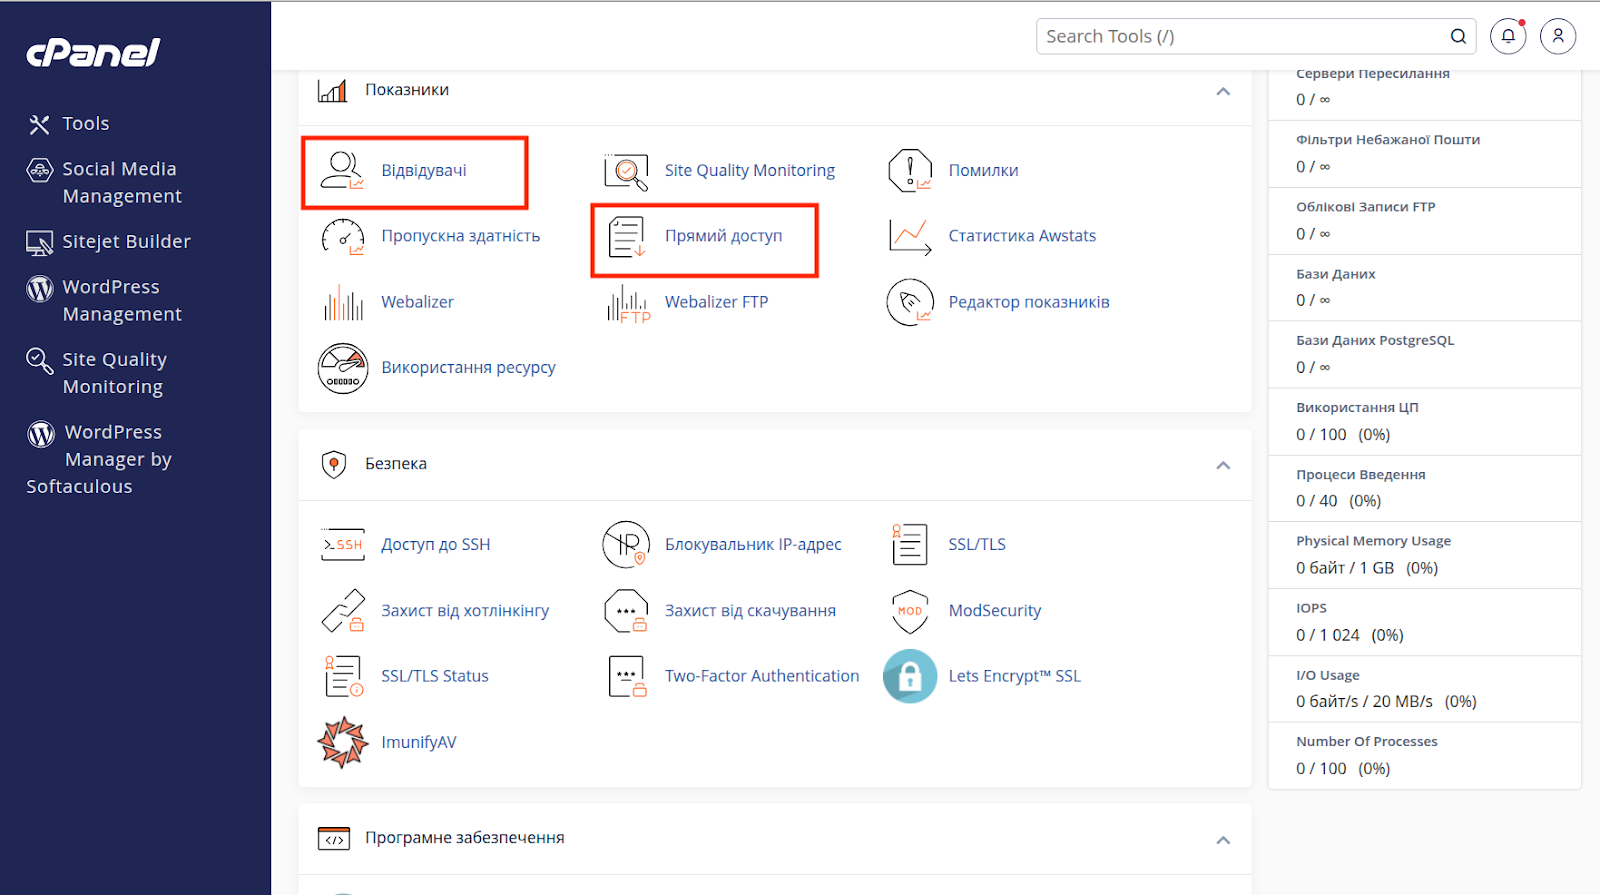The height and width of the screenshot is (895, 1600).
Task: Click the cPanel logo
Action: point(92,52)
